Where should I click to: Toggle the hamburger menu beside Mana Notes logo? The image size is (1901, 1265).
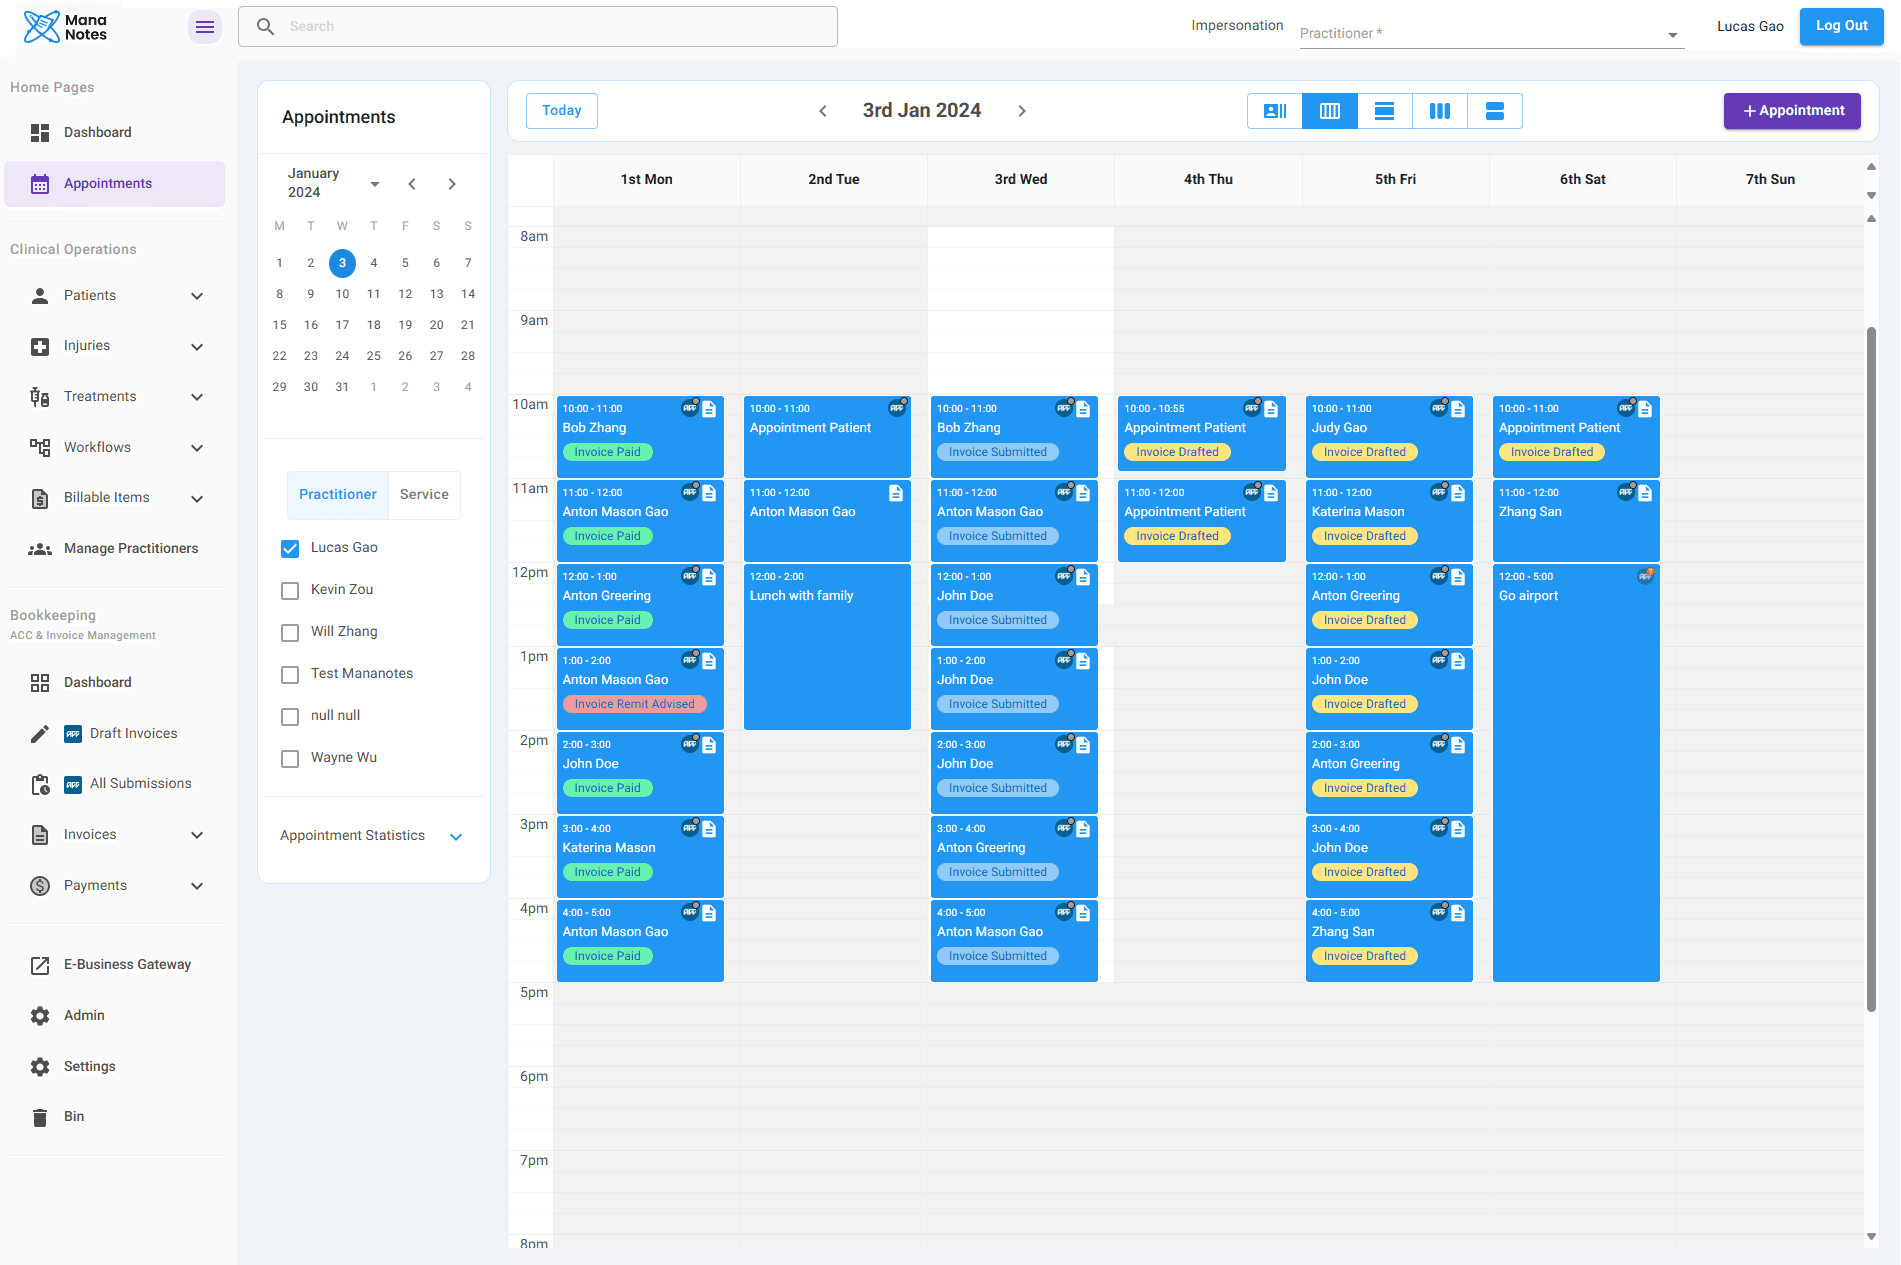point(204,27)
